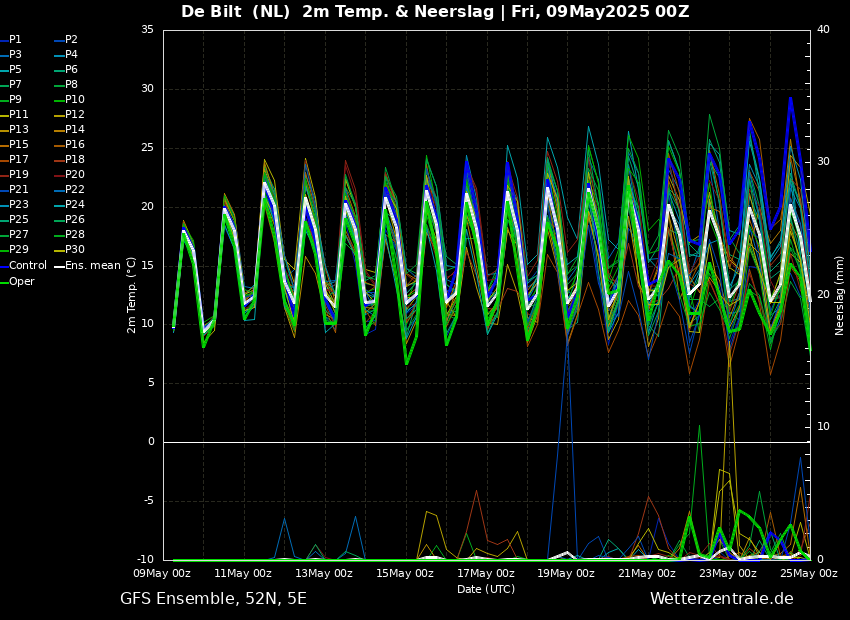850x620 pixels.
Task: Pick the 15 temperature tick label
Action: tap(147, 266)
